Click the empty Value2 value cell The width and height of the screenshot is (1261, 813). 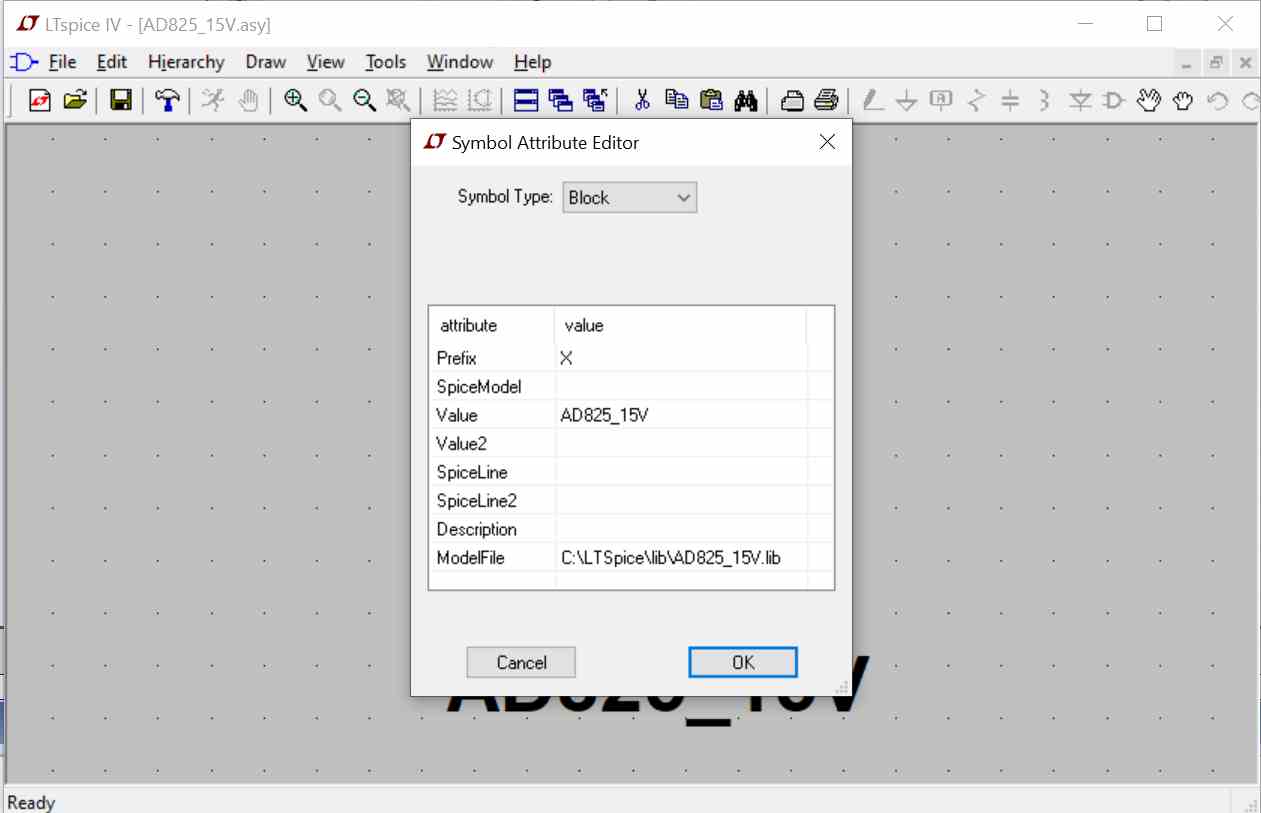681,443
